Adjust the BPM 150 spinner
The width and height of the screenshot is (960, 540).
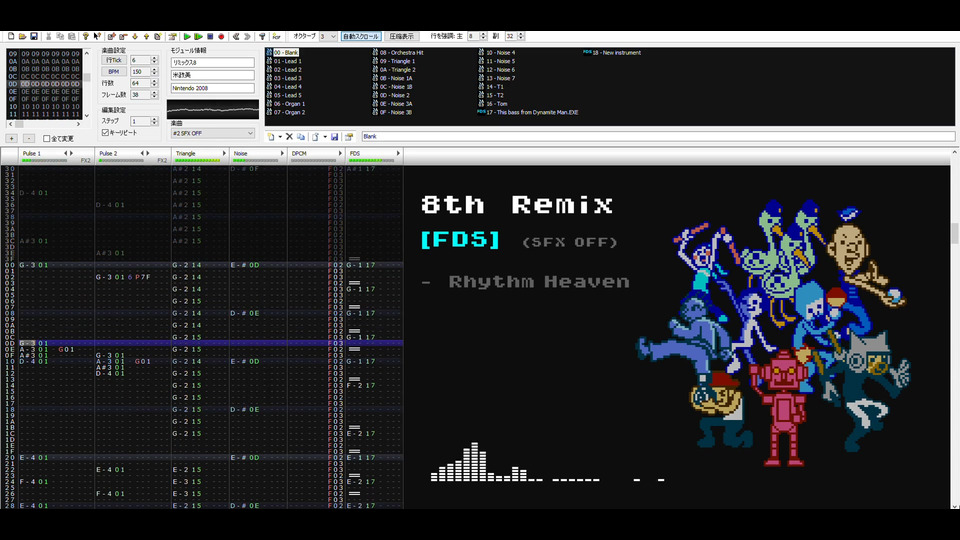[154, 72]
